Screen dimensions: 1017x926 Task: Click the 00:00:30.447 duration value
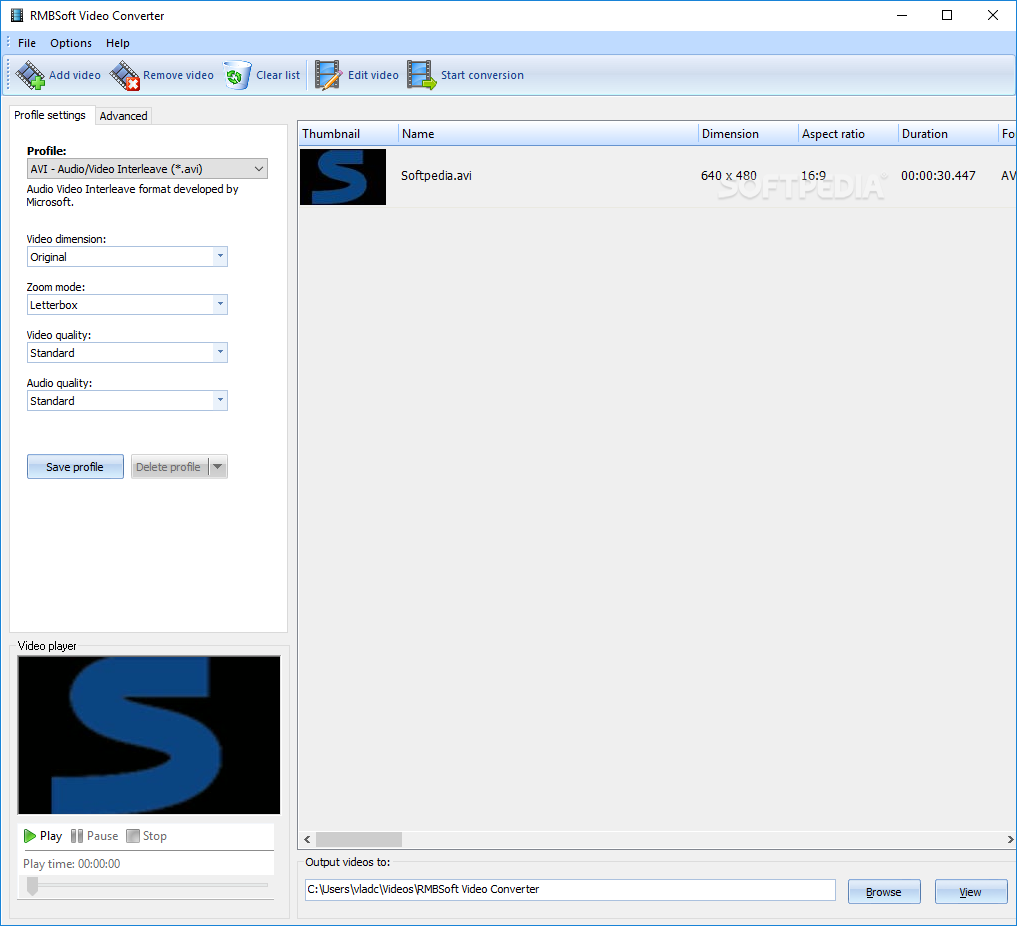coord(938,176)
